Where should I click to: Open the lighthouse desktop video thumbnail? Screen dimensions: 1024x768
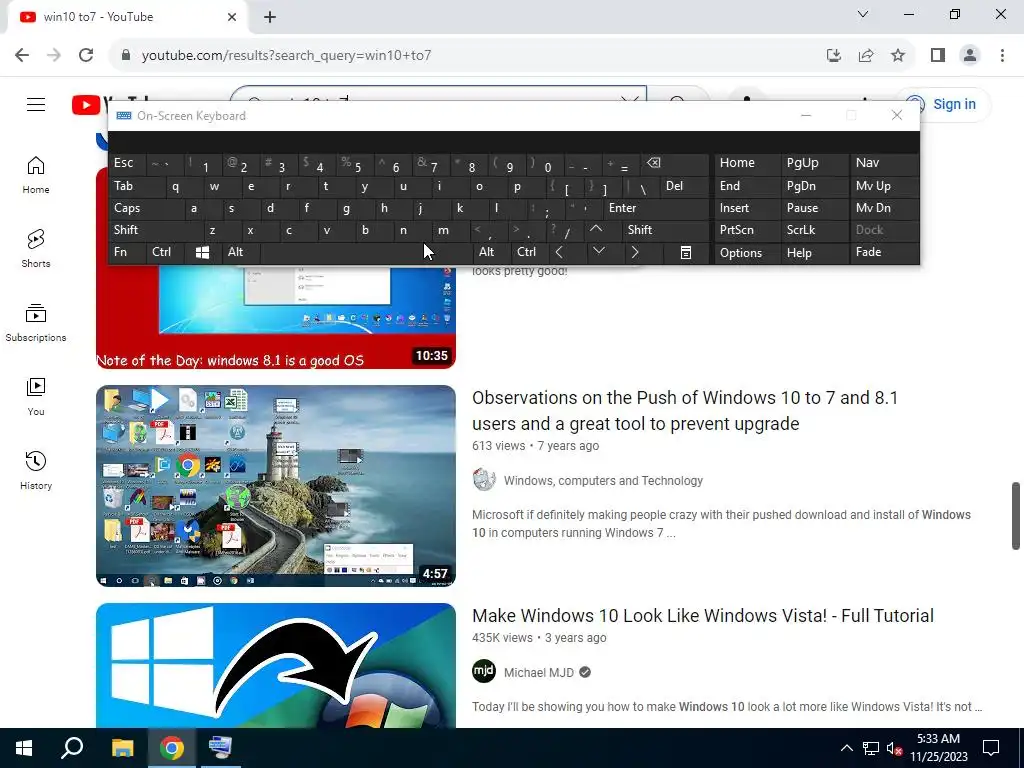(276, 486)
